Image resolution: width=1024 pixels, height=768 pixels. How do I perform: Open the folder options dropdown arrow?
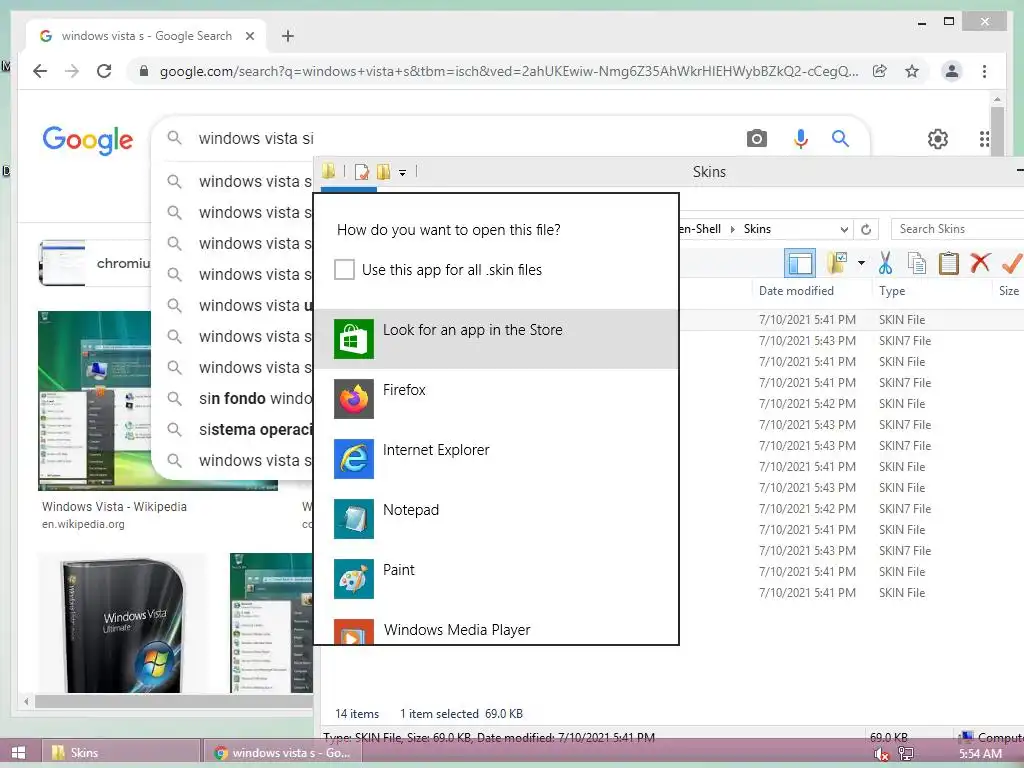[x=861, y=263]
